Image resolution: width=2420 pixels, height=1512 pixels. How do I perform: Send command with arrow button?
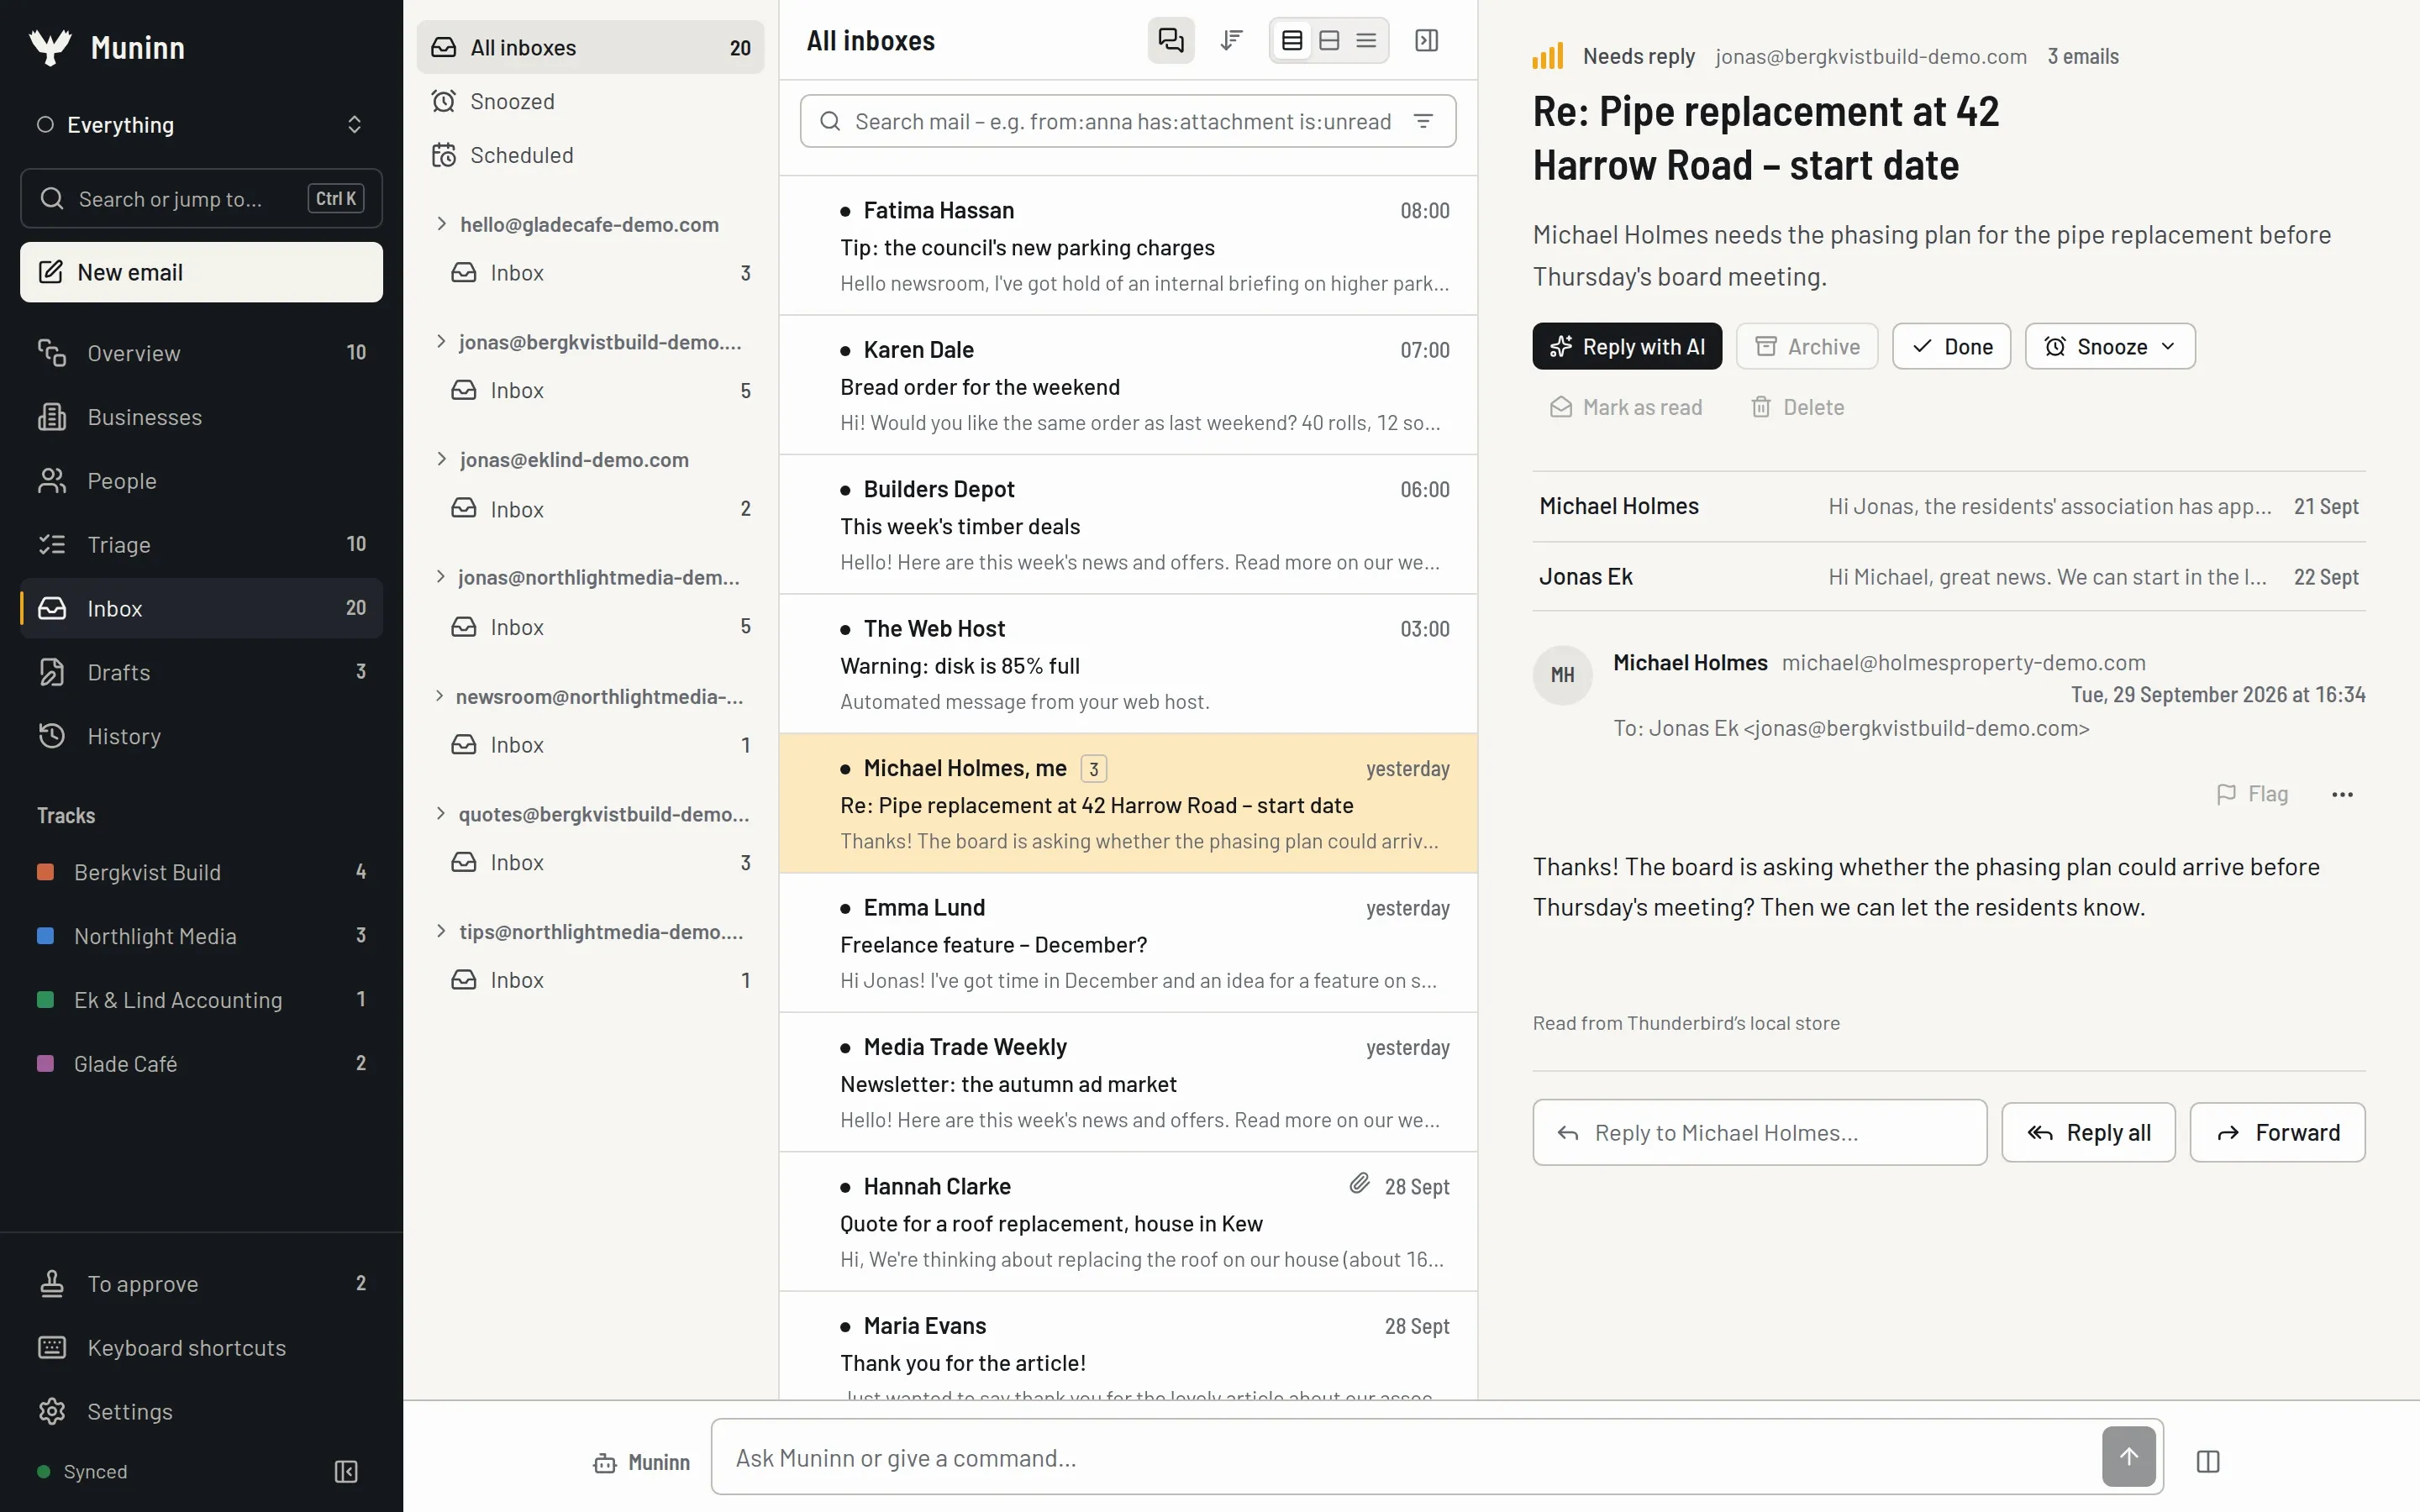click(x=2128, y=1457)
